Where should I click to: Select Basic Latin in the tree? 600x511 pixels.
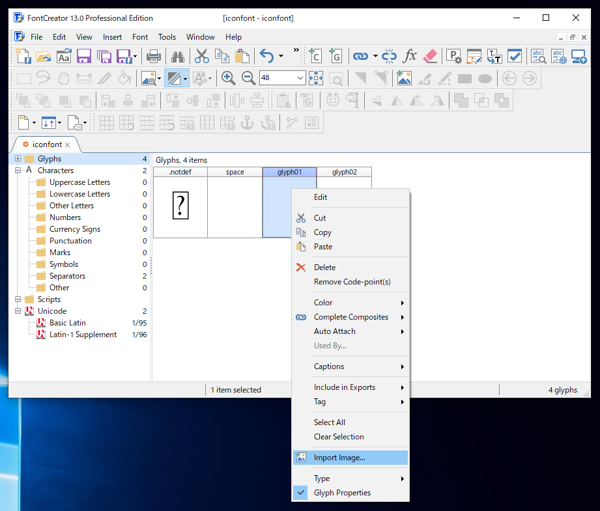(67, 323)
